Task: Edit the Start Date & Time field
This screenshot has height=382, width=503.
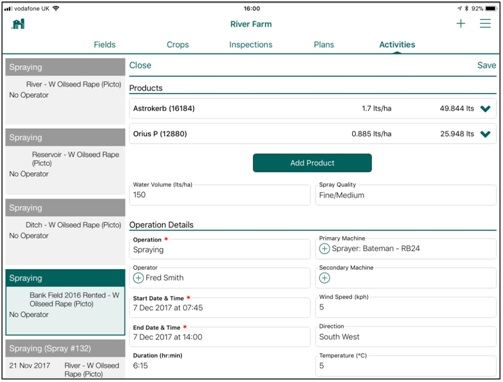Action: pos(220,307)
